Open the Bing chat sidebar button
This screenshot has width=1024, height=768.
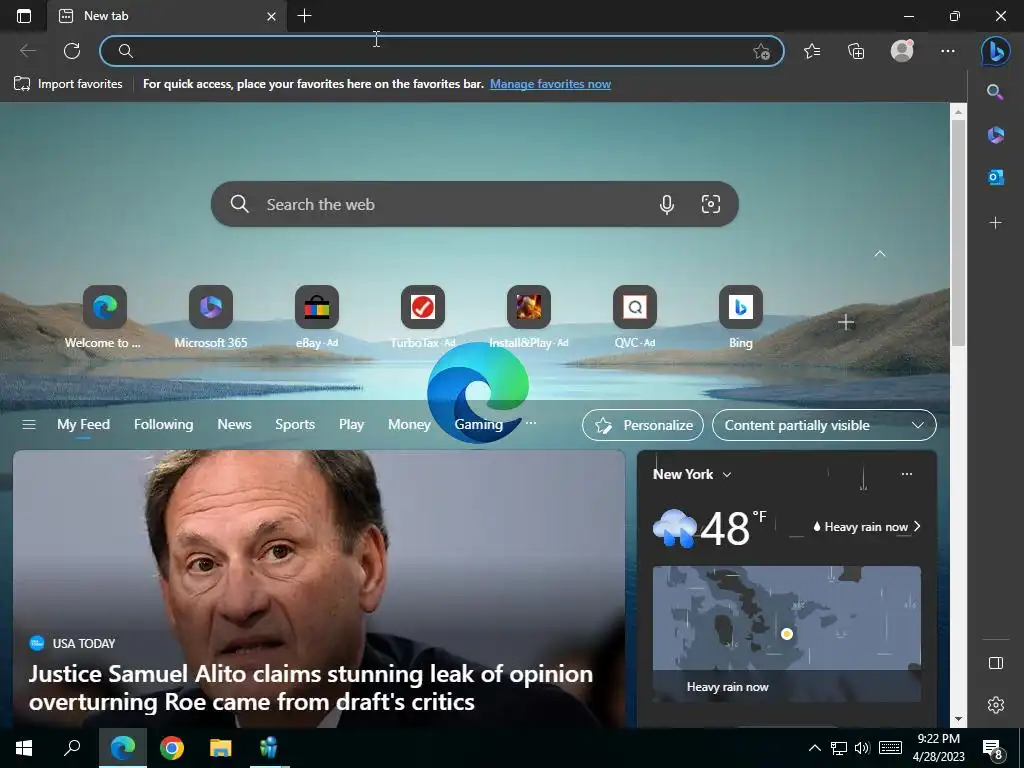pyautogui.click(x=995, y=51)
